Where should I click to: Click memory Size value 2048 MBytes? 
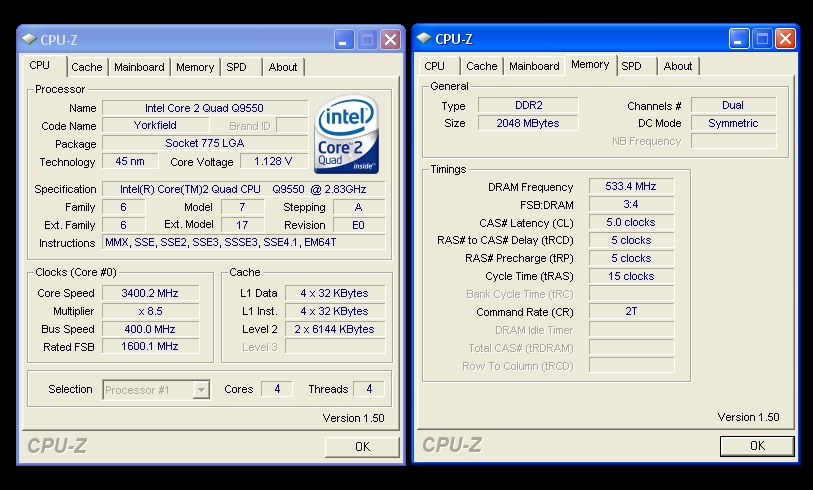[528, 123]
